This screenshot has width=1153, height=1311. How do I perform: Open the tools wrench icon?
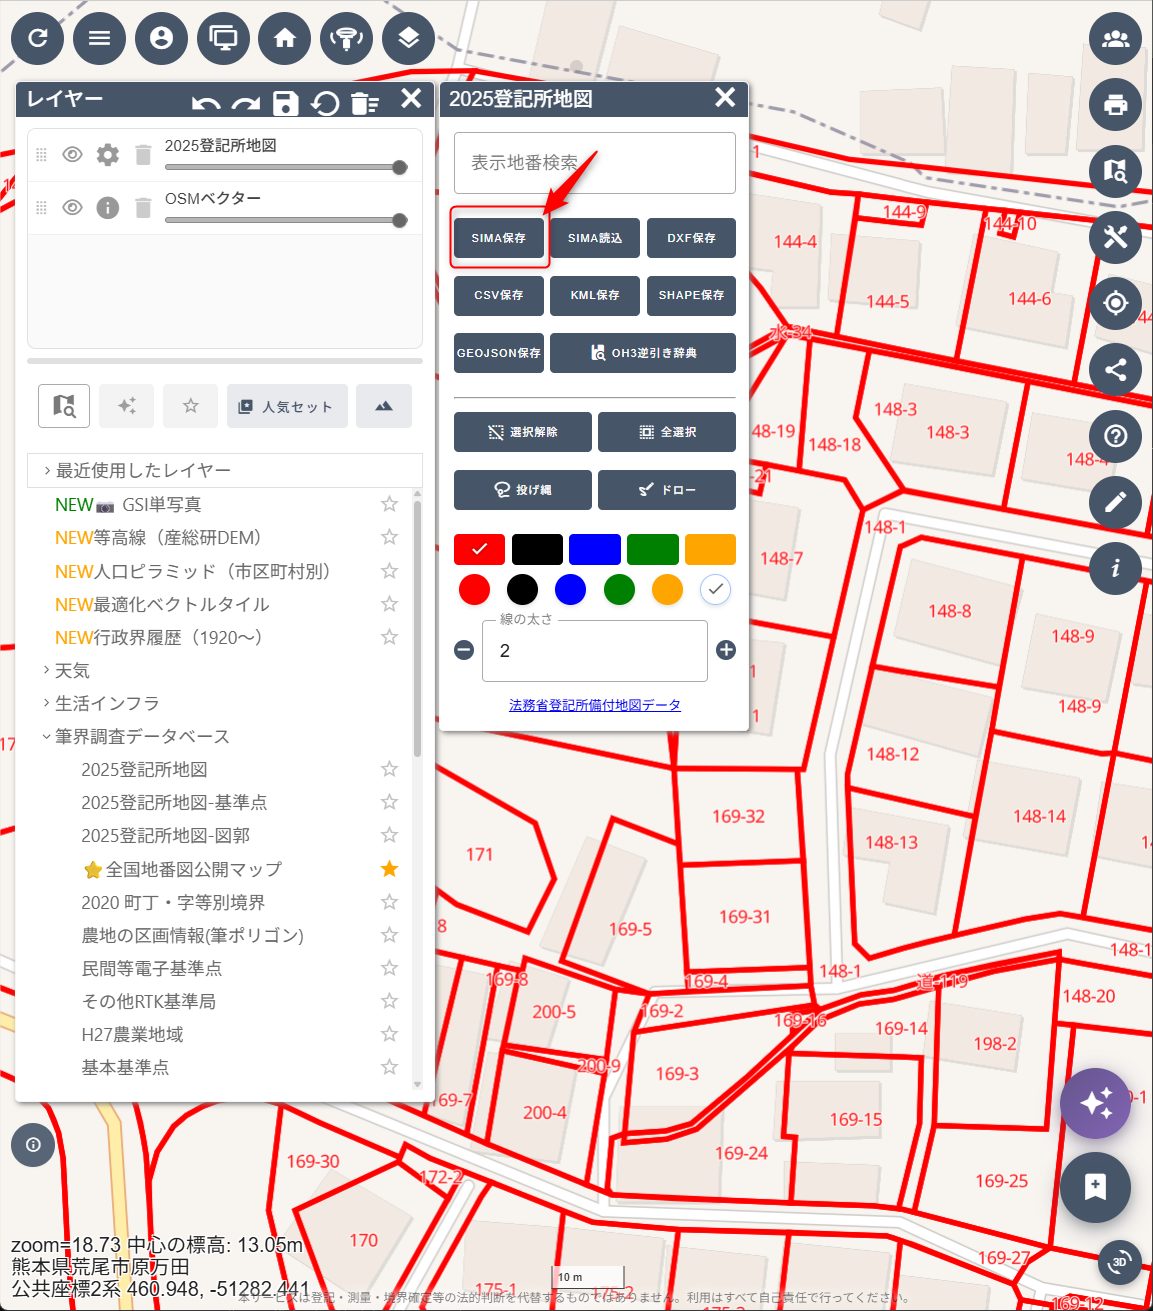tap(1115, 237)
